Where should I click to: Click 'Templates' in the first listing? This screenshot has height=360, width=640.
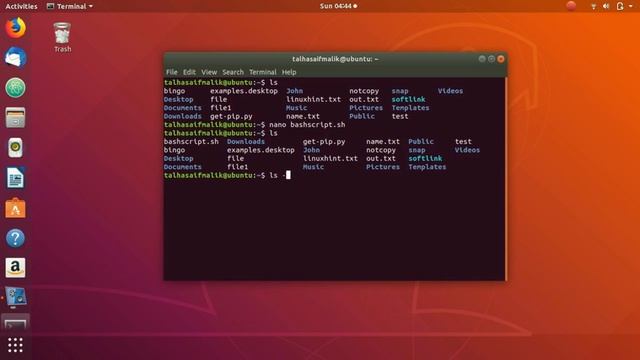(410, 108)
